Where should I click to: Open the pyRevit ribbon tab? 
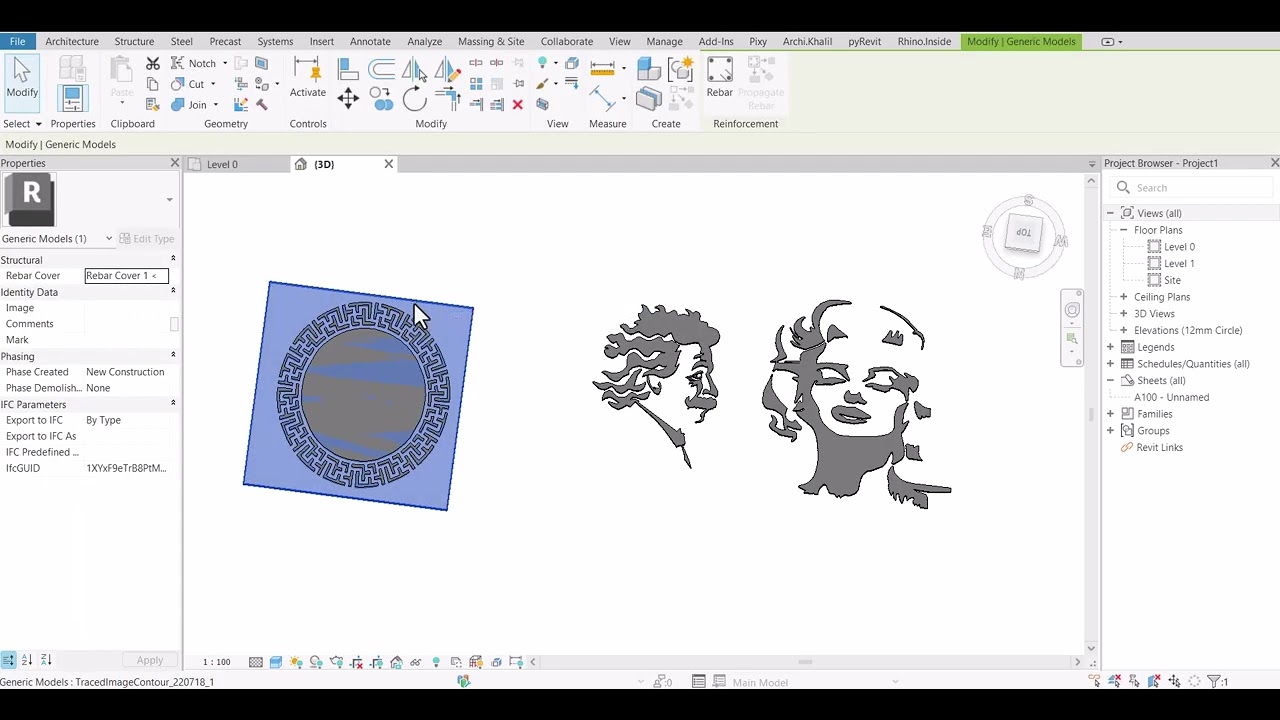tap(864, 41)
